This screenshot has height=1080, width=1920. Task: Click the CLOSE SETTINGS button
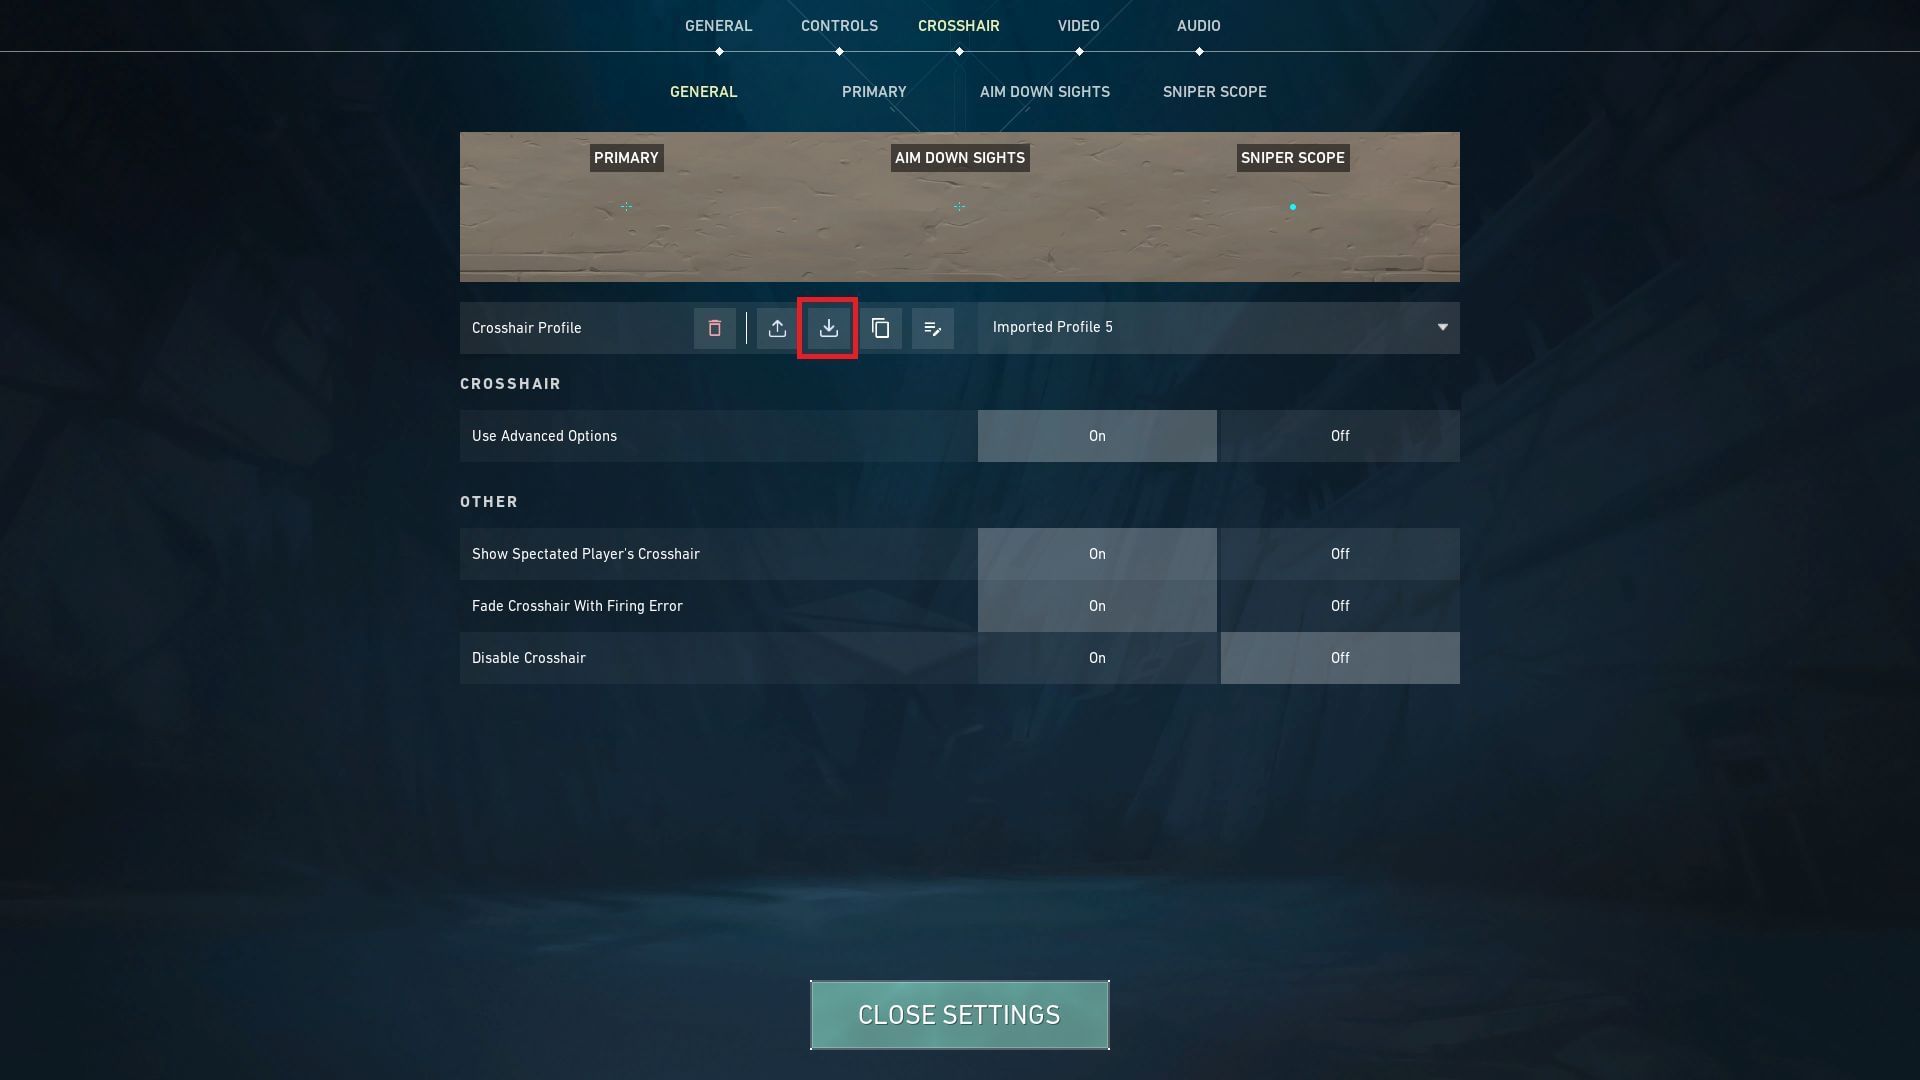point(959,1014)
